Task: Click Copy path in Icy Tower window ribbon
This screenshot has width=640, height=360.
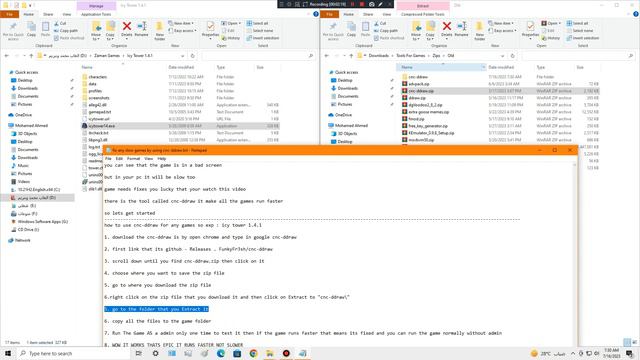Action: point(66,31)
